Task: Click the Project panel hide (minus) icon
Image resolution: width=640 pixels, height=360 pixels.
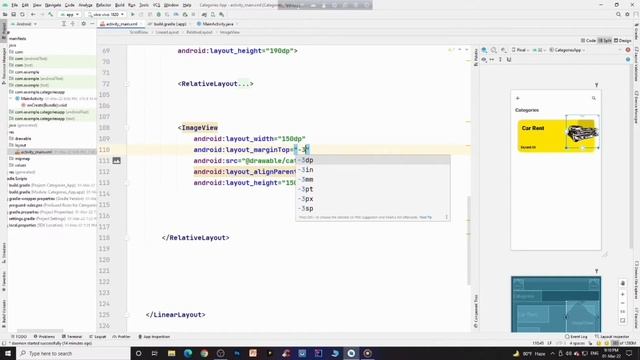Action: coord(92,24)
